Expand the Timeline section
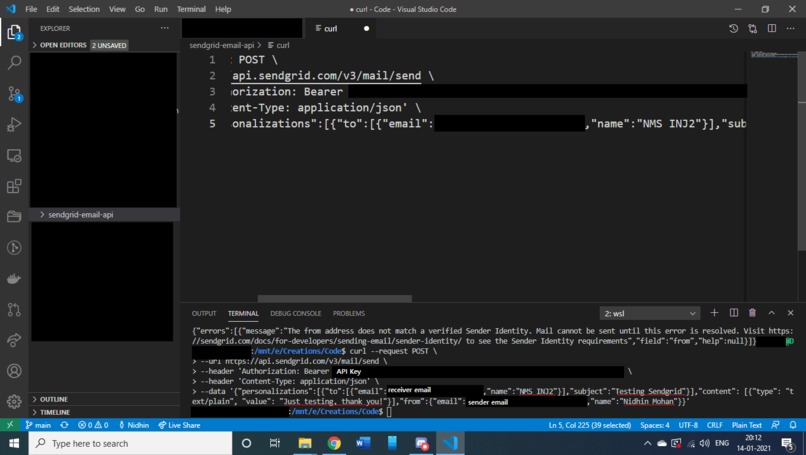 tap(105, 412)
